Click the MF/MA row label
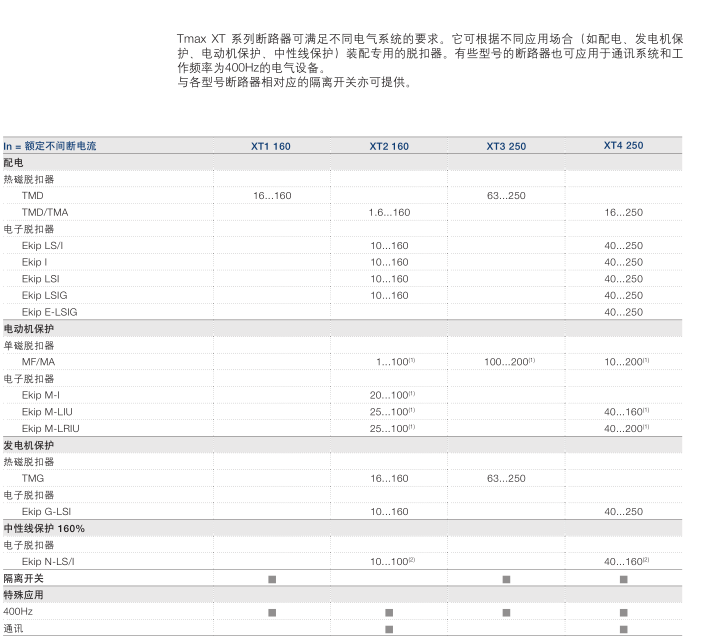The height and width of the screenshot is (638, 708). (38, 362)
